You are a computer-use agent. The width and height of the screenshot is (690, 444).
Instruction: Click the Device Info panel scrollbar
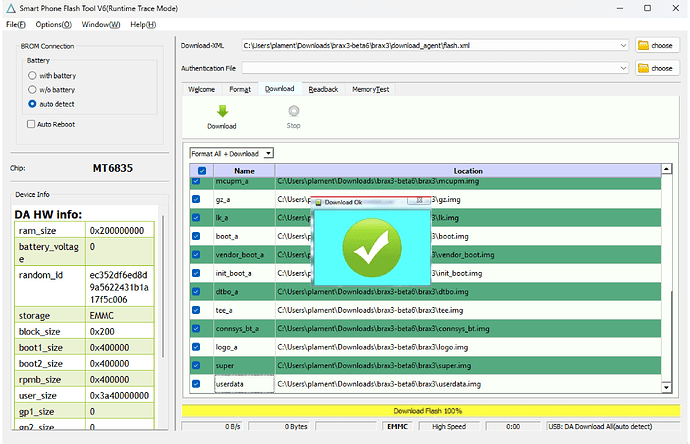[x=163, y=286]
